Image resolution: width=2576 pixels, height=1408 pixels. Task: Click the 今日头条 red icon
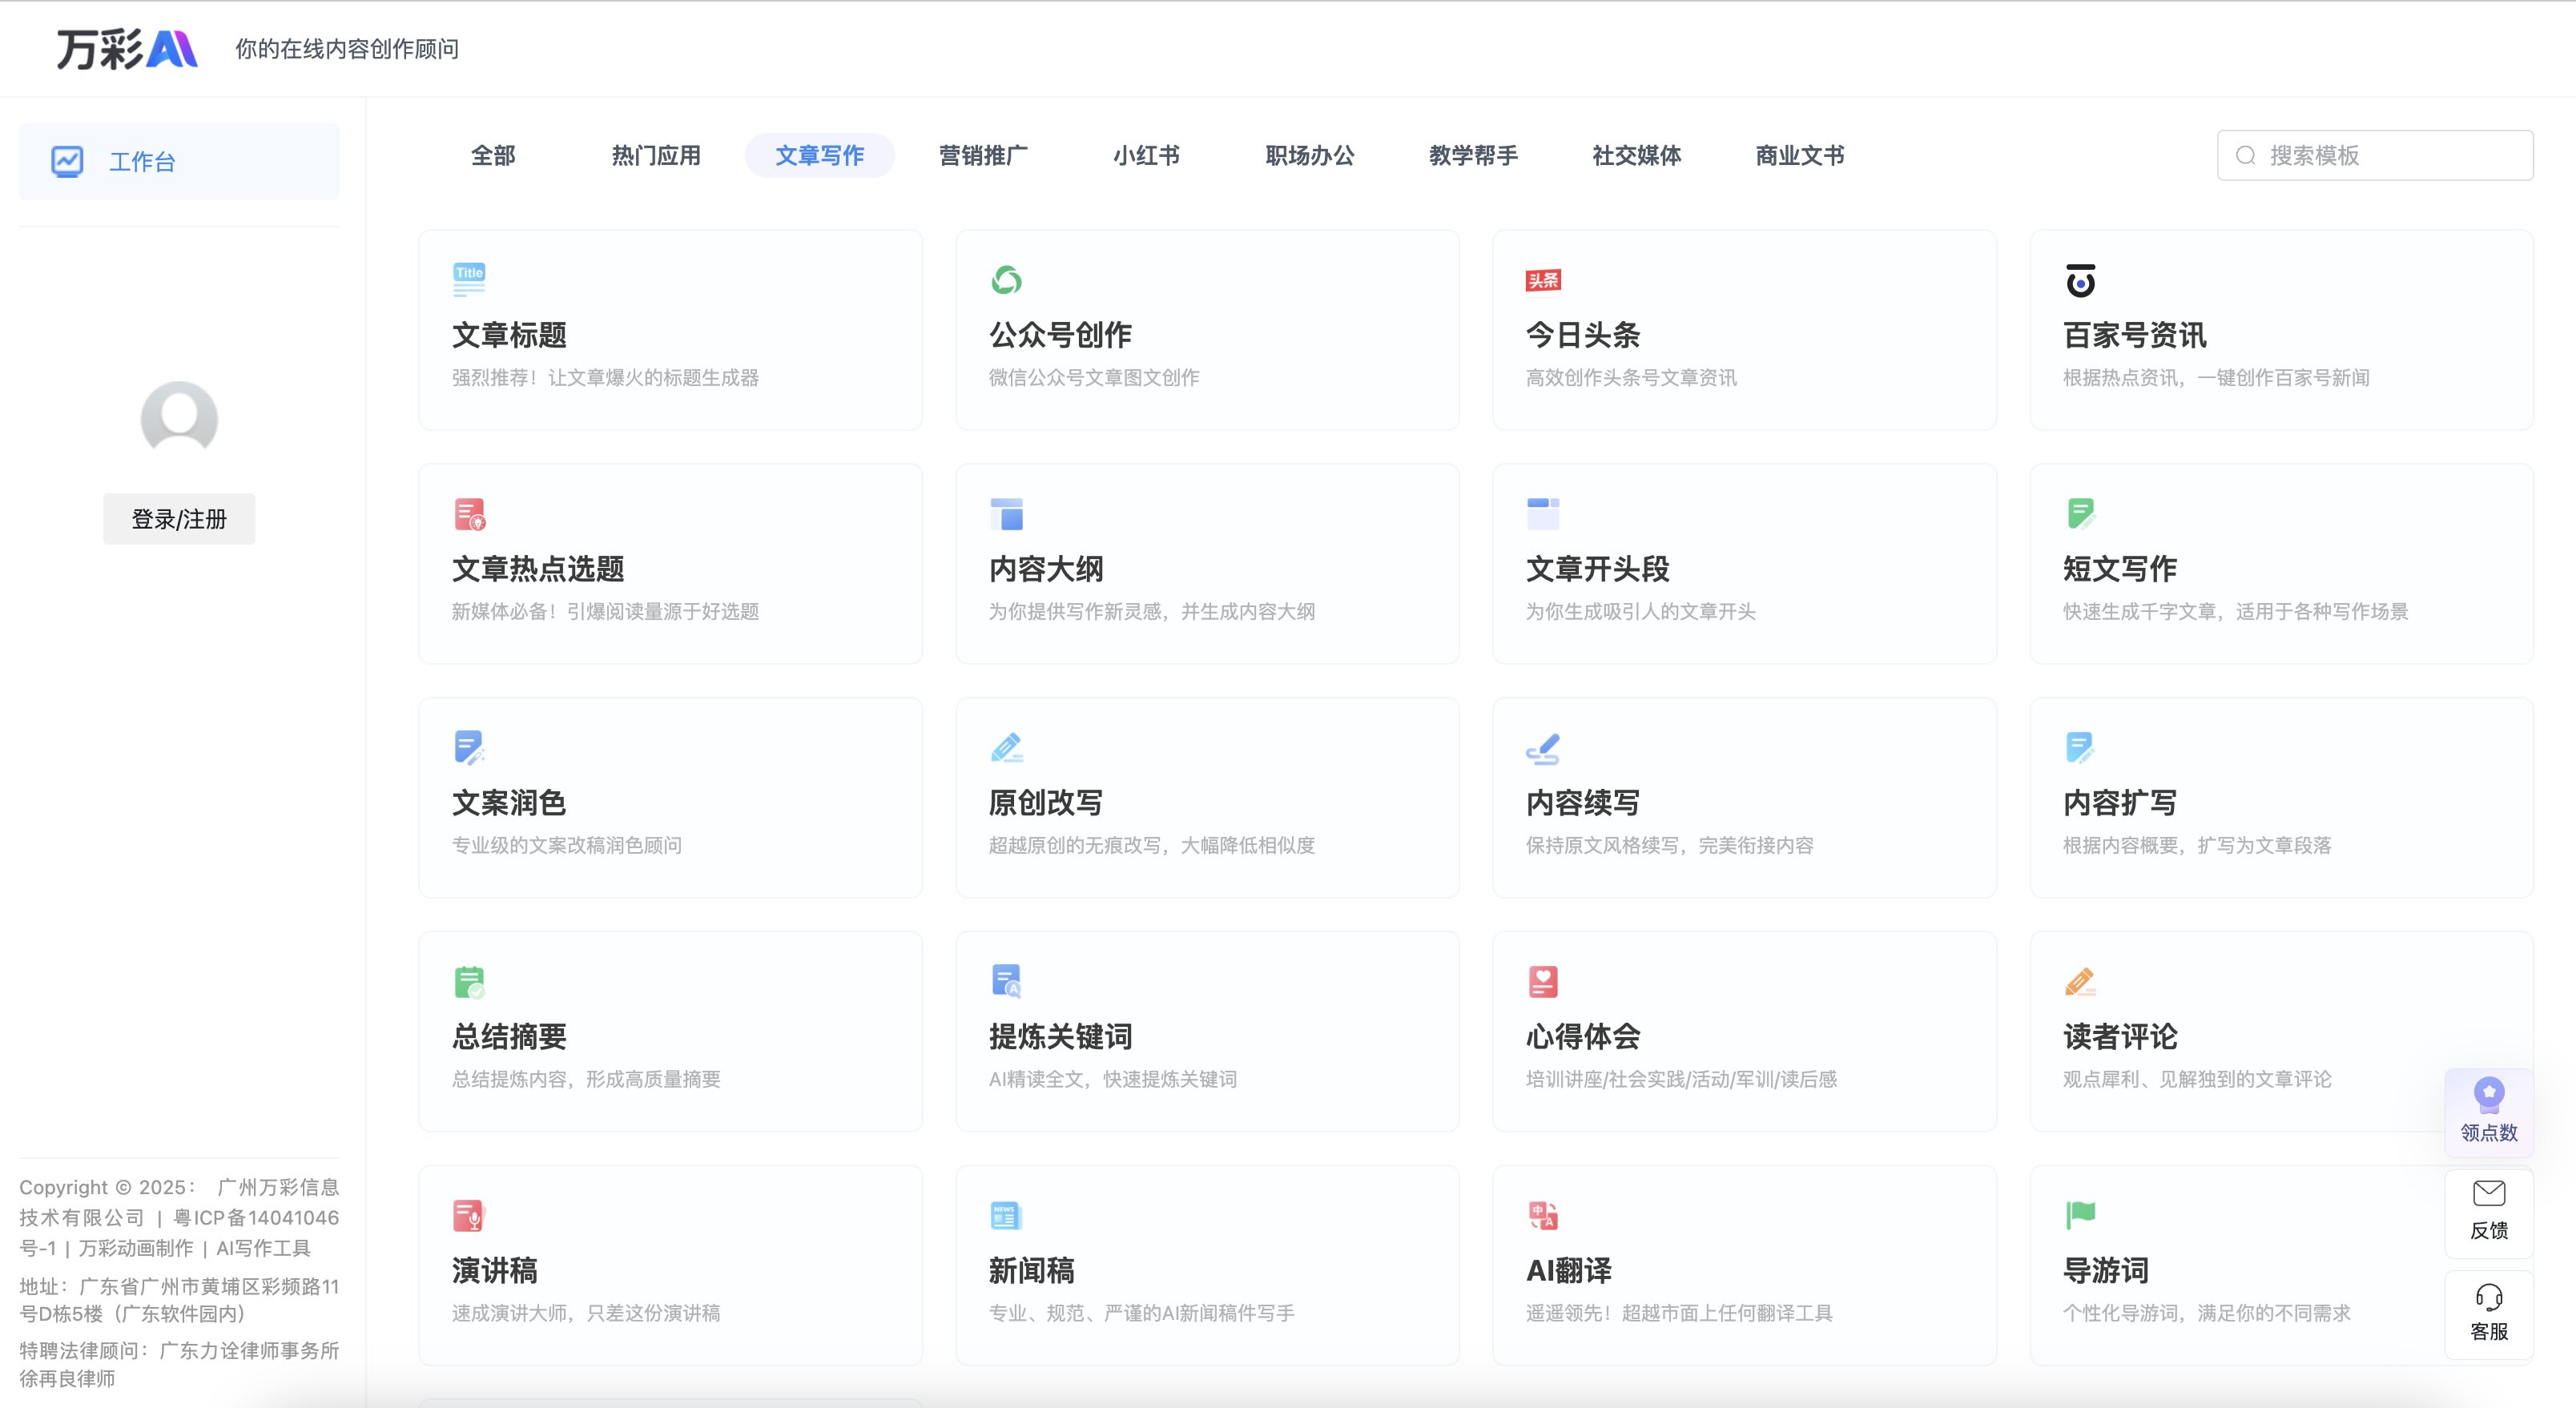pos(1543,280)
